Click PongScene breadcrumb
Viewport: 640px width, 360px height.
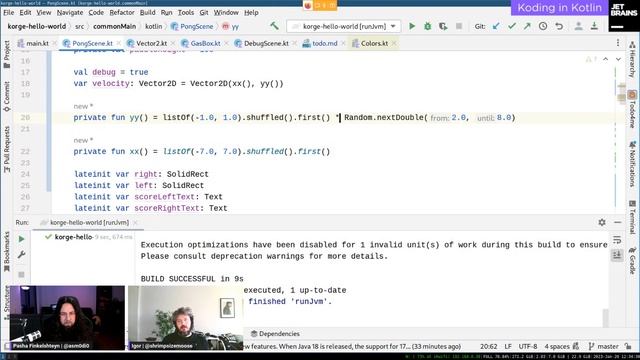pyautogui.click(x=192, y=26)
